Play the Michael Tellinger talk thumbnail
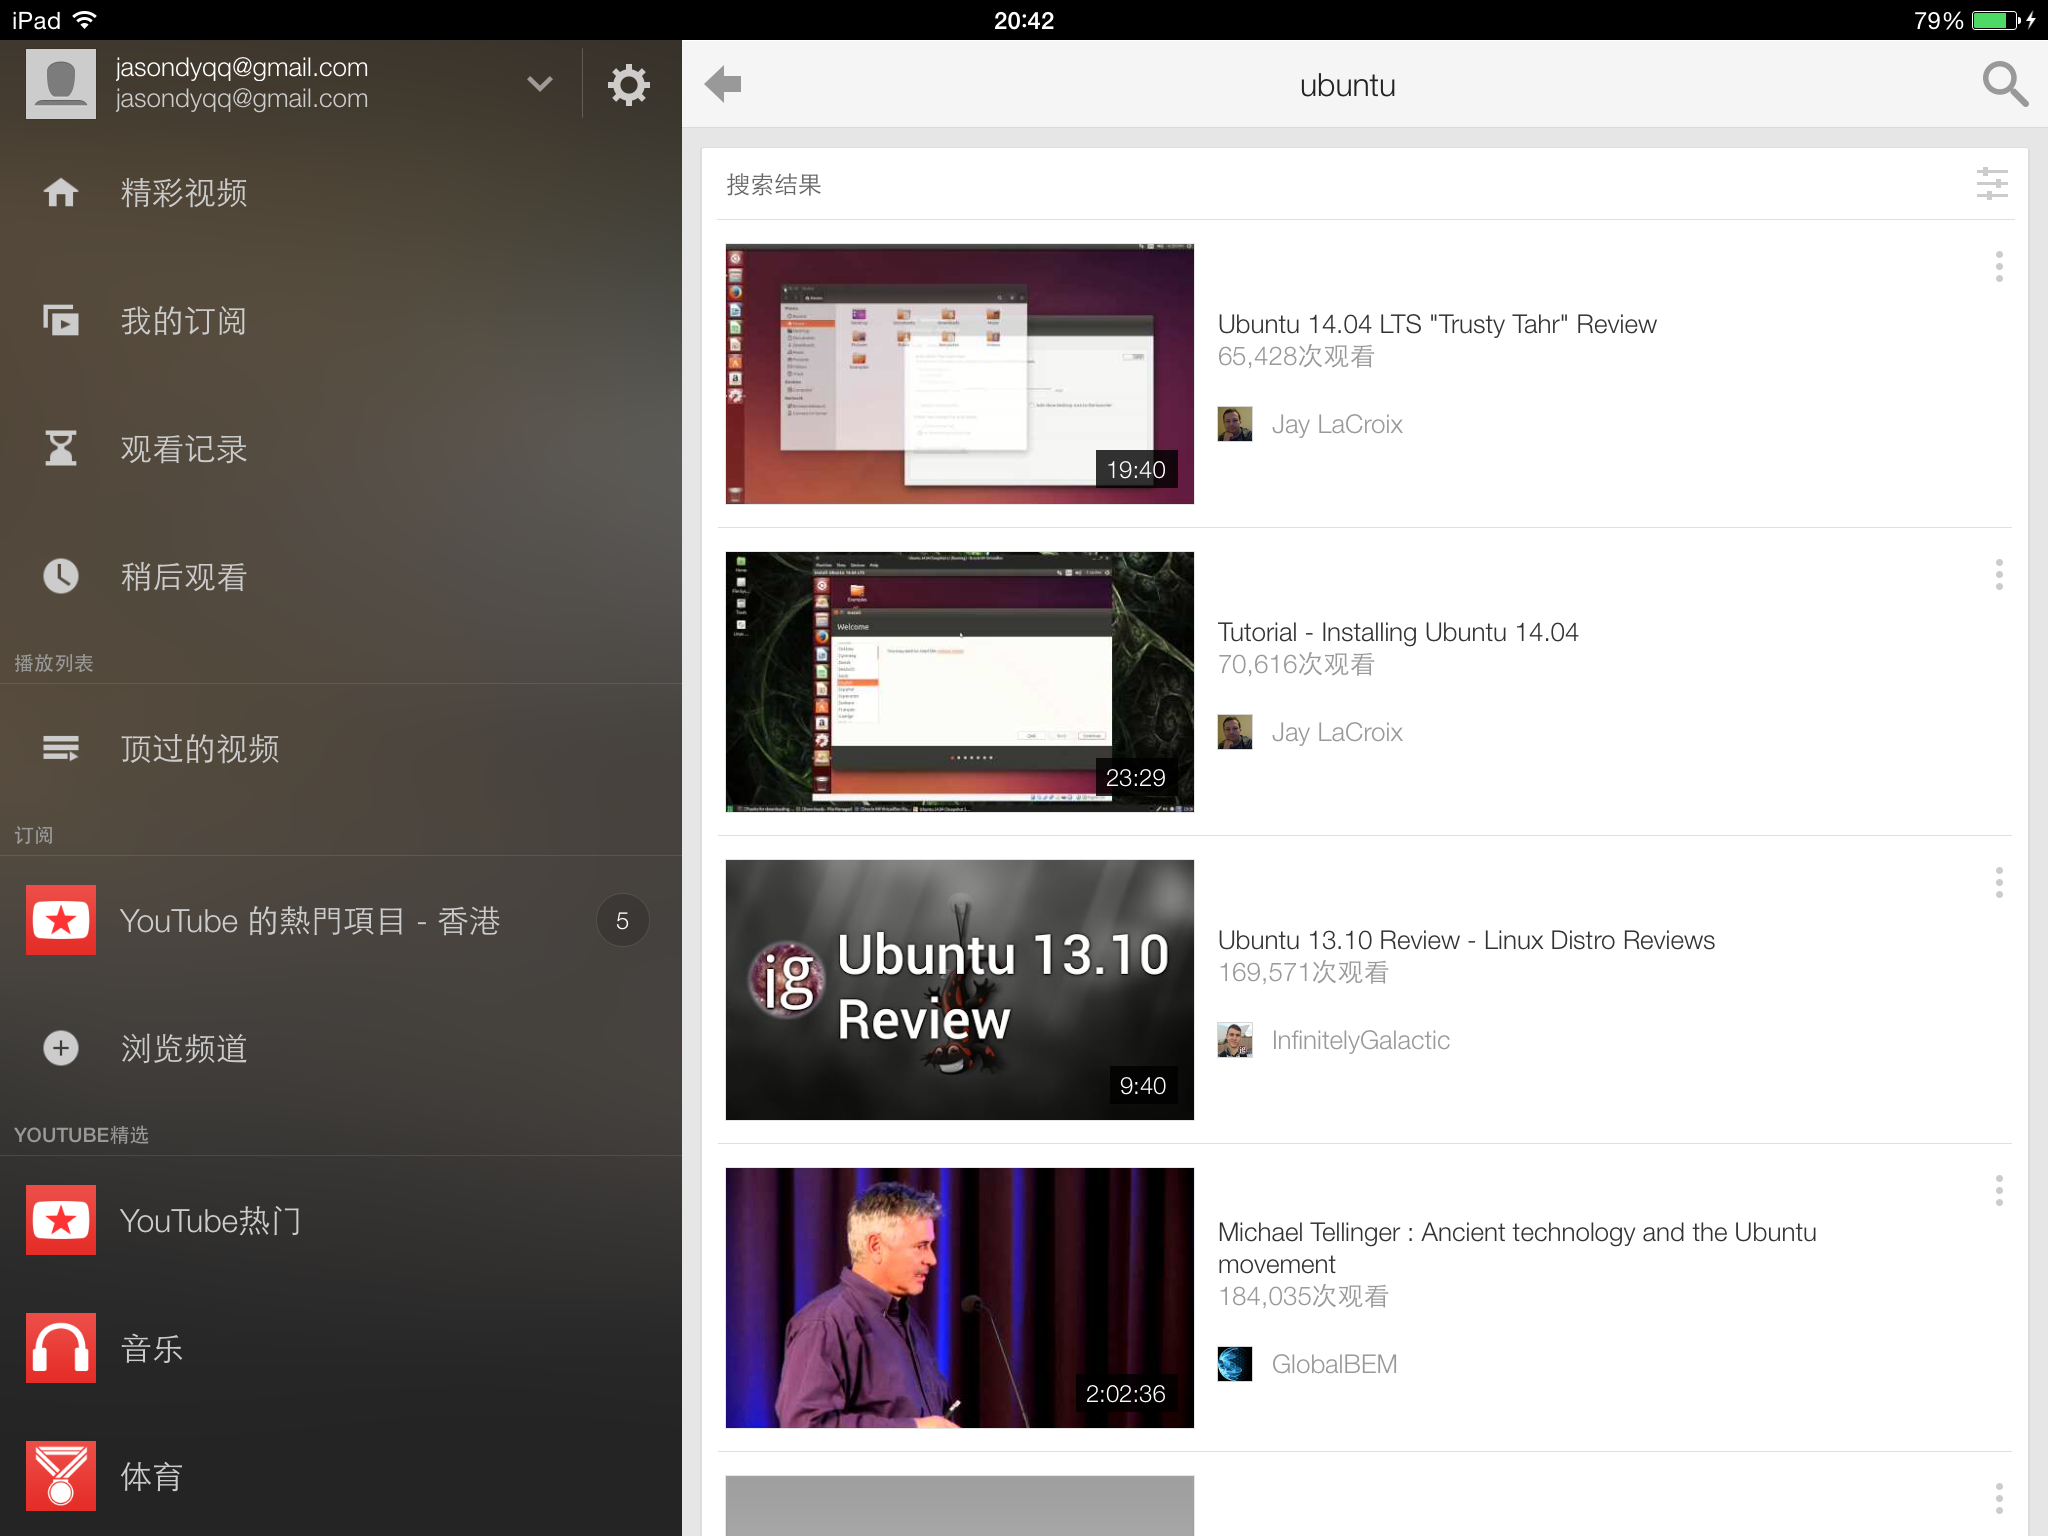This screenshot has width=2048, height=1536. click(960, 1298)
